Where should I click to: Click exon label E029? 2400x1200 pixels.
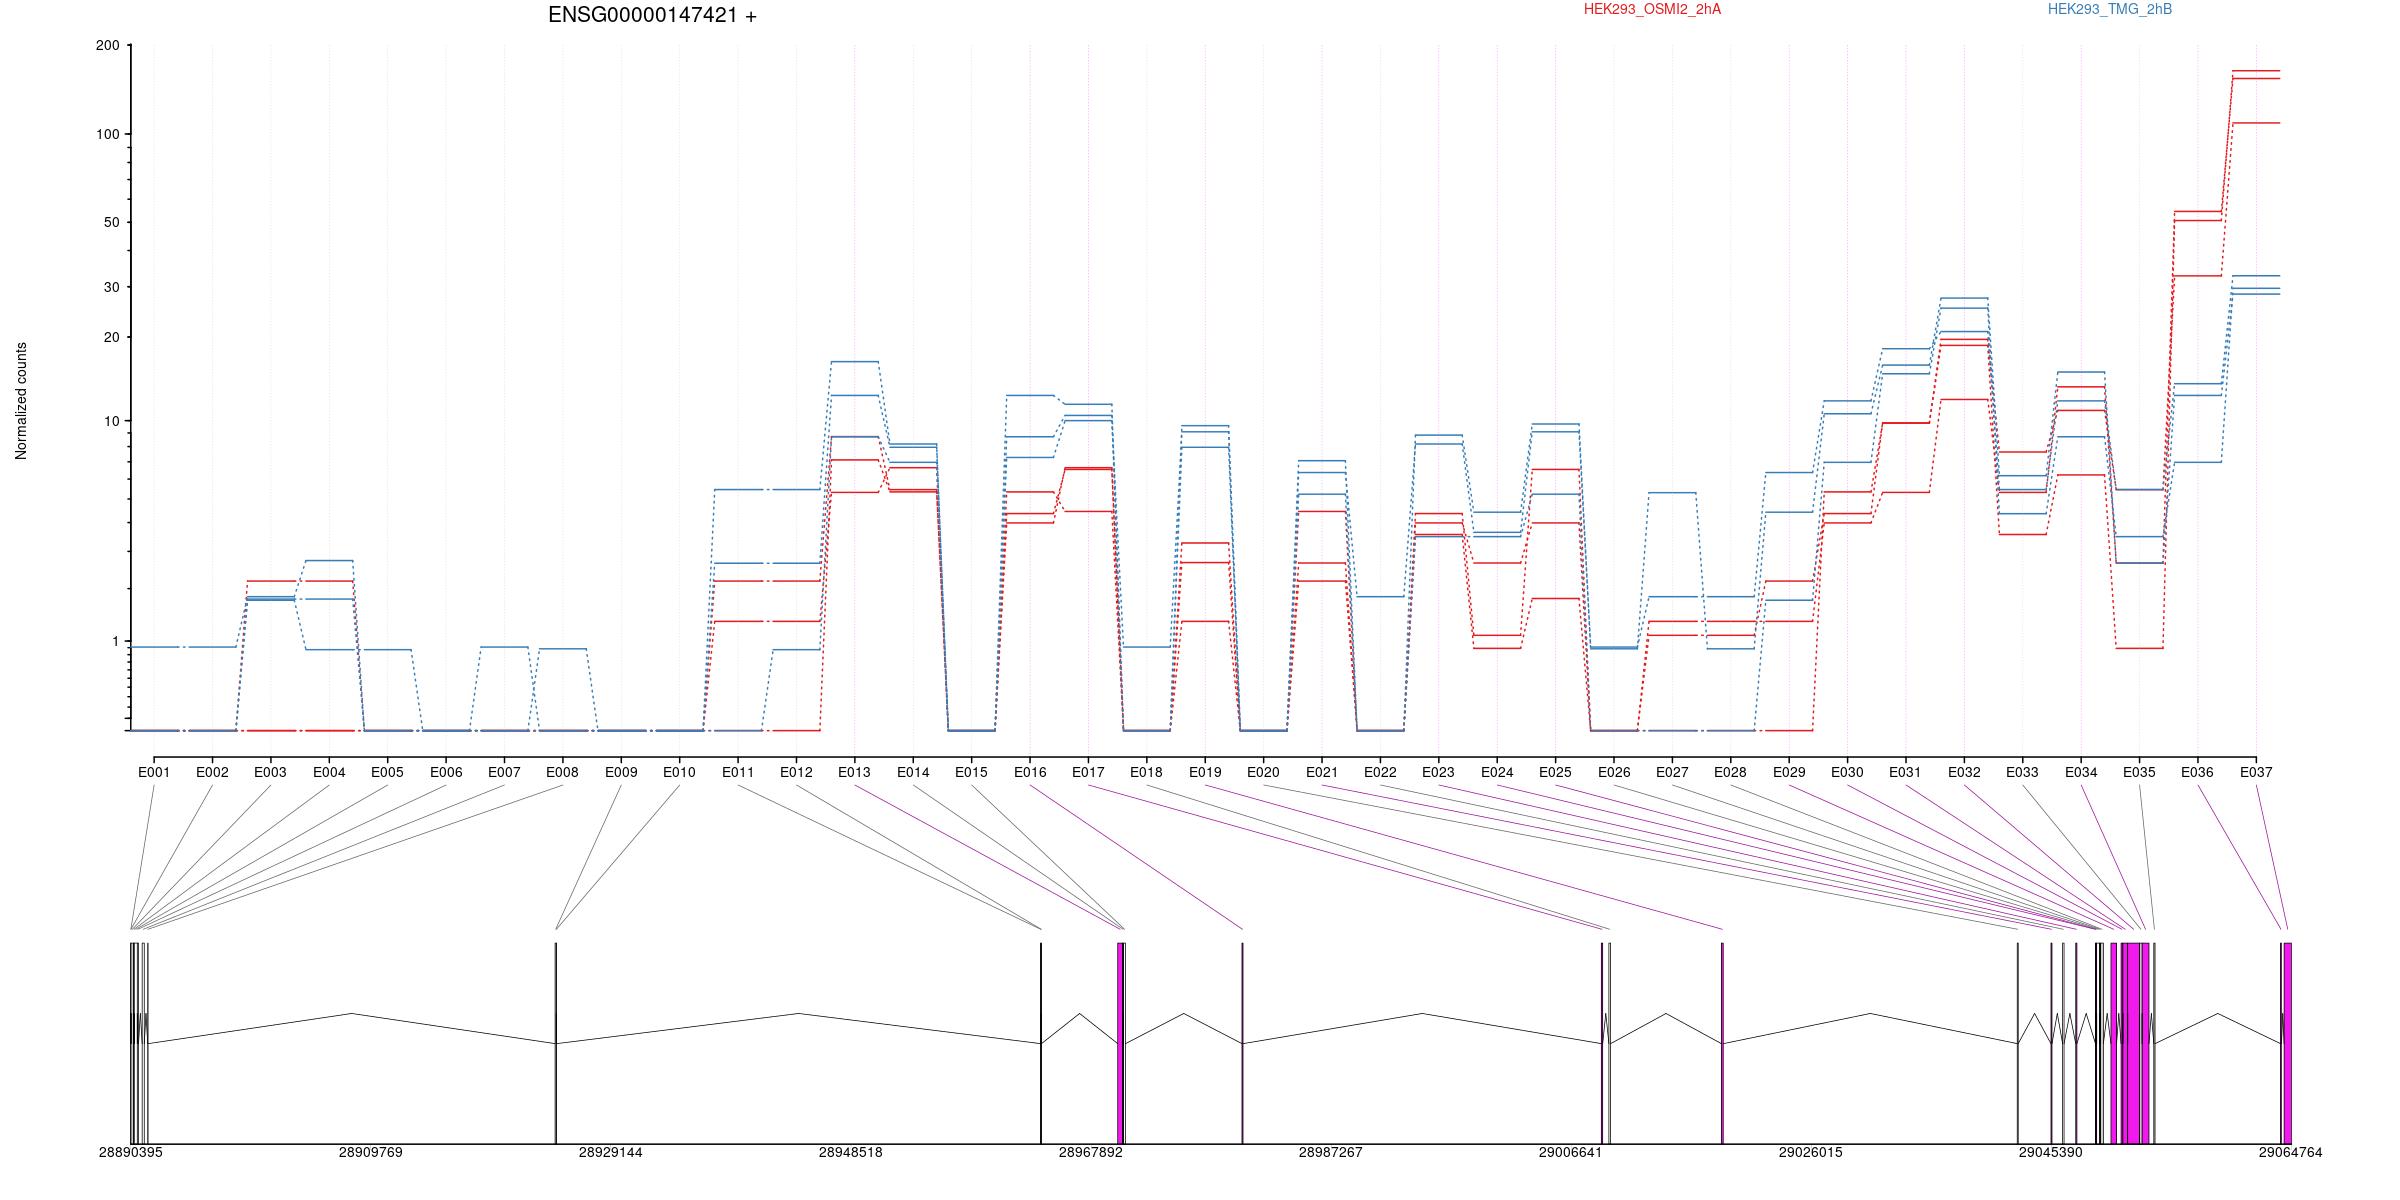pos(1789,772)
